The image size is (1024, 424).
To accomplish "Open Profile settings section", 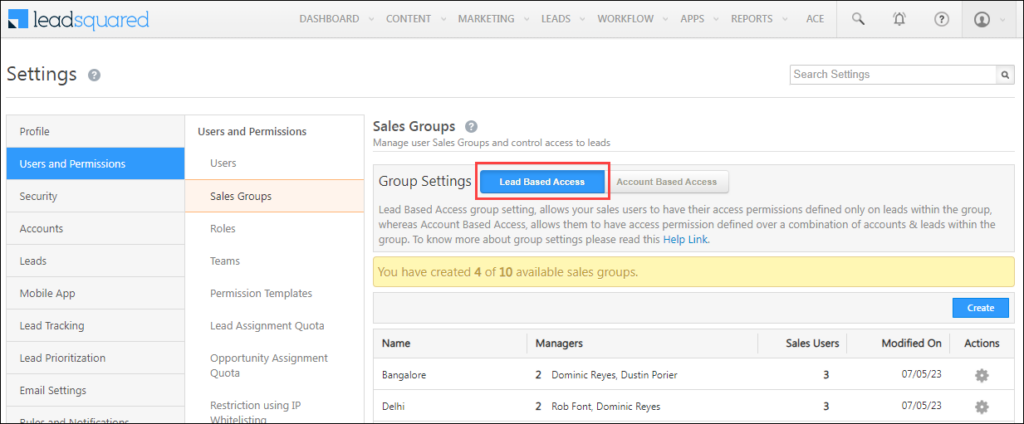I will coord(96,131).
